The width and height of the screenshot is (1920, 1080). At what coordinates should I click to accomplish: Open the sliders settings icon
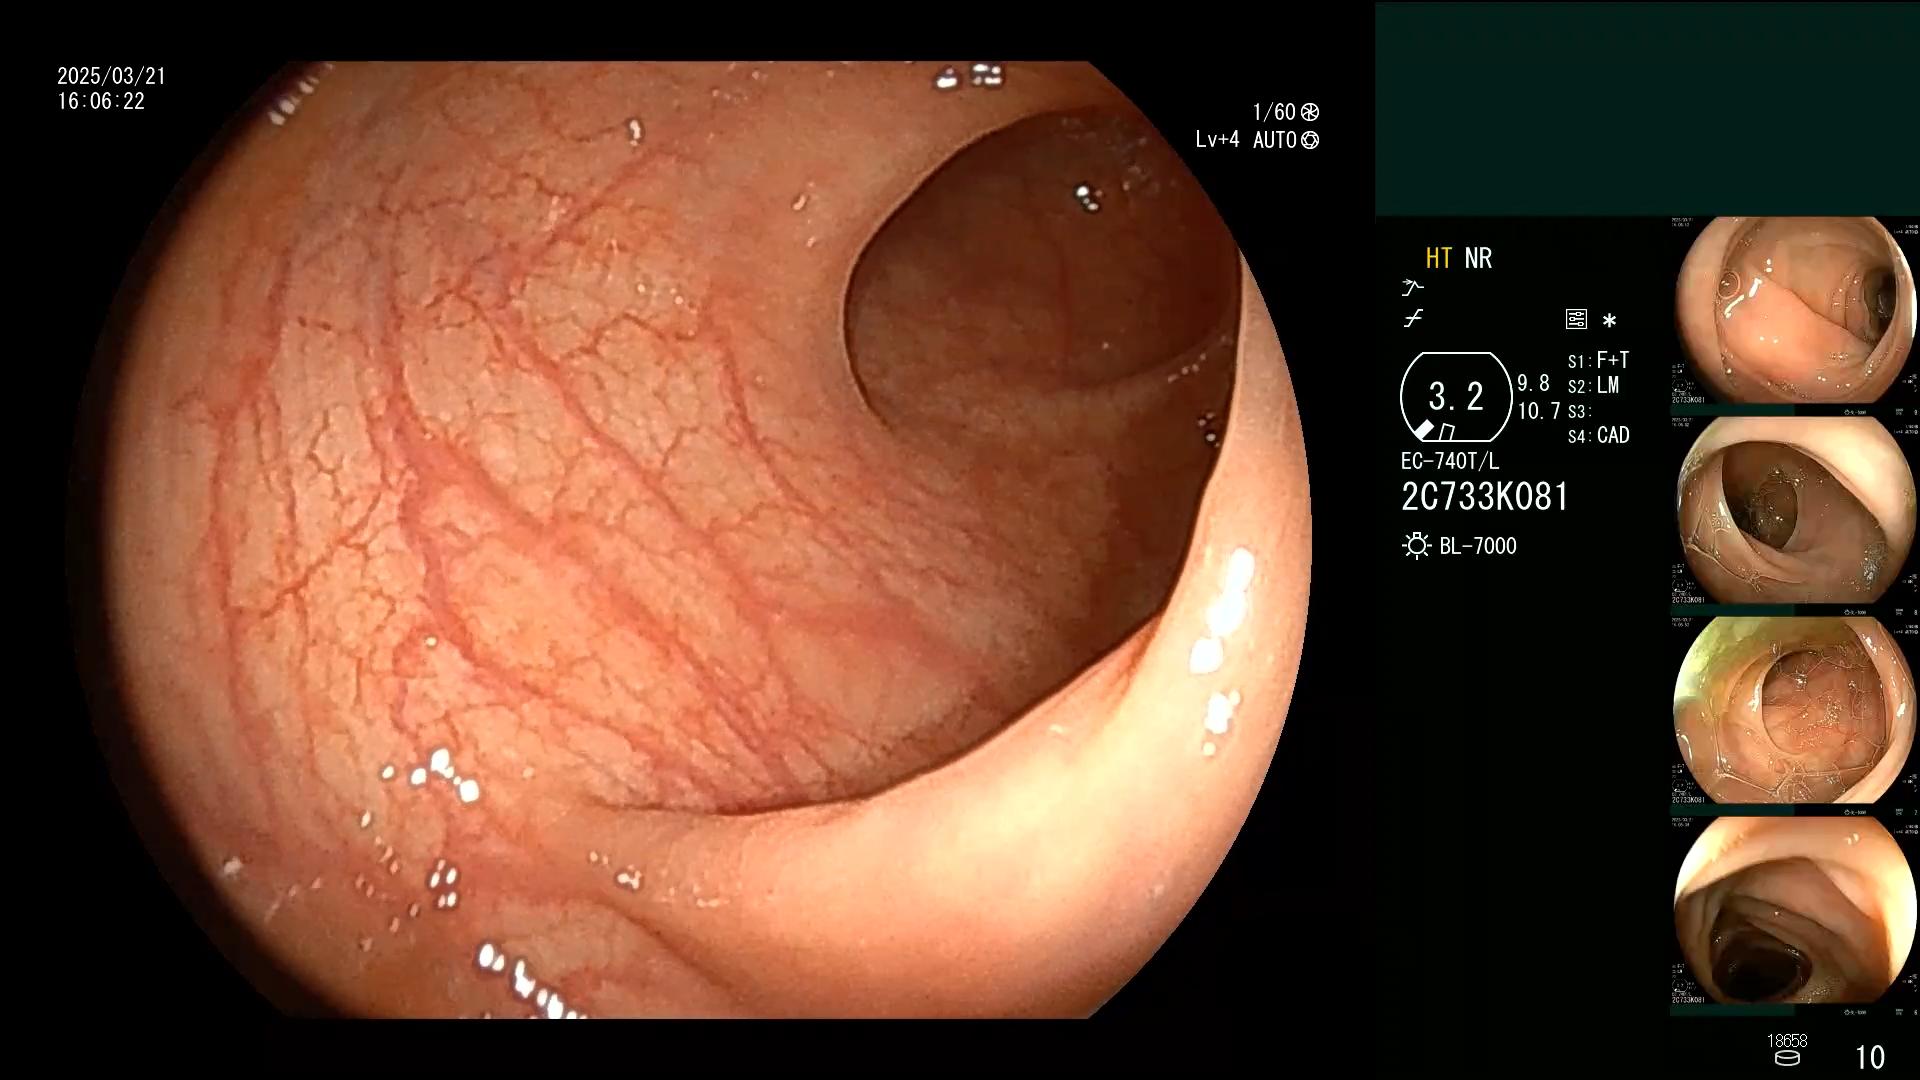pyautogui.click(x=1576, y=319)
